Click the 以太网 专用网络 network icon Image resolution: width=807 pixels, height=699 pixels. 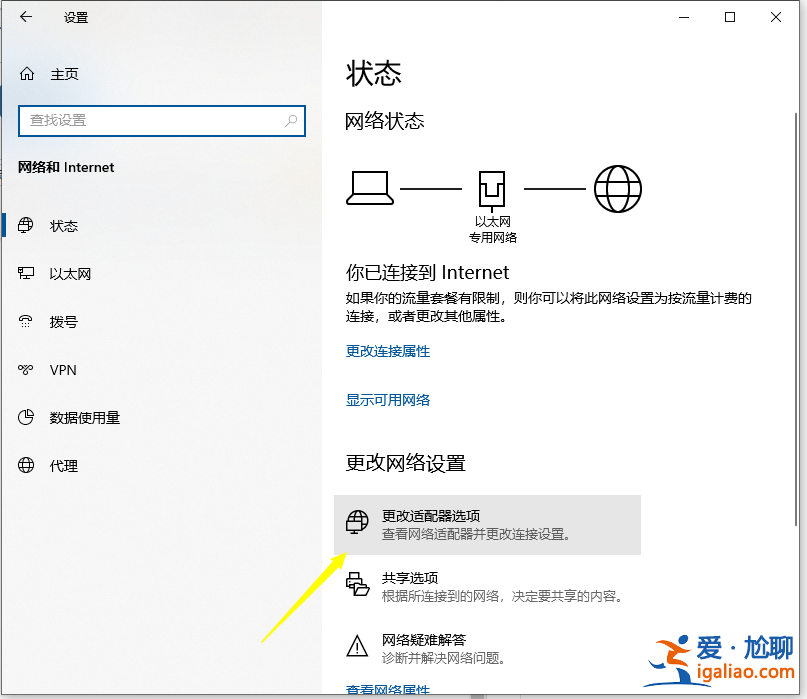(x=491, y=188)
